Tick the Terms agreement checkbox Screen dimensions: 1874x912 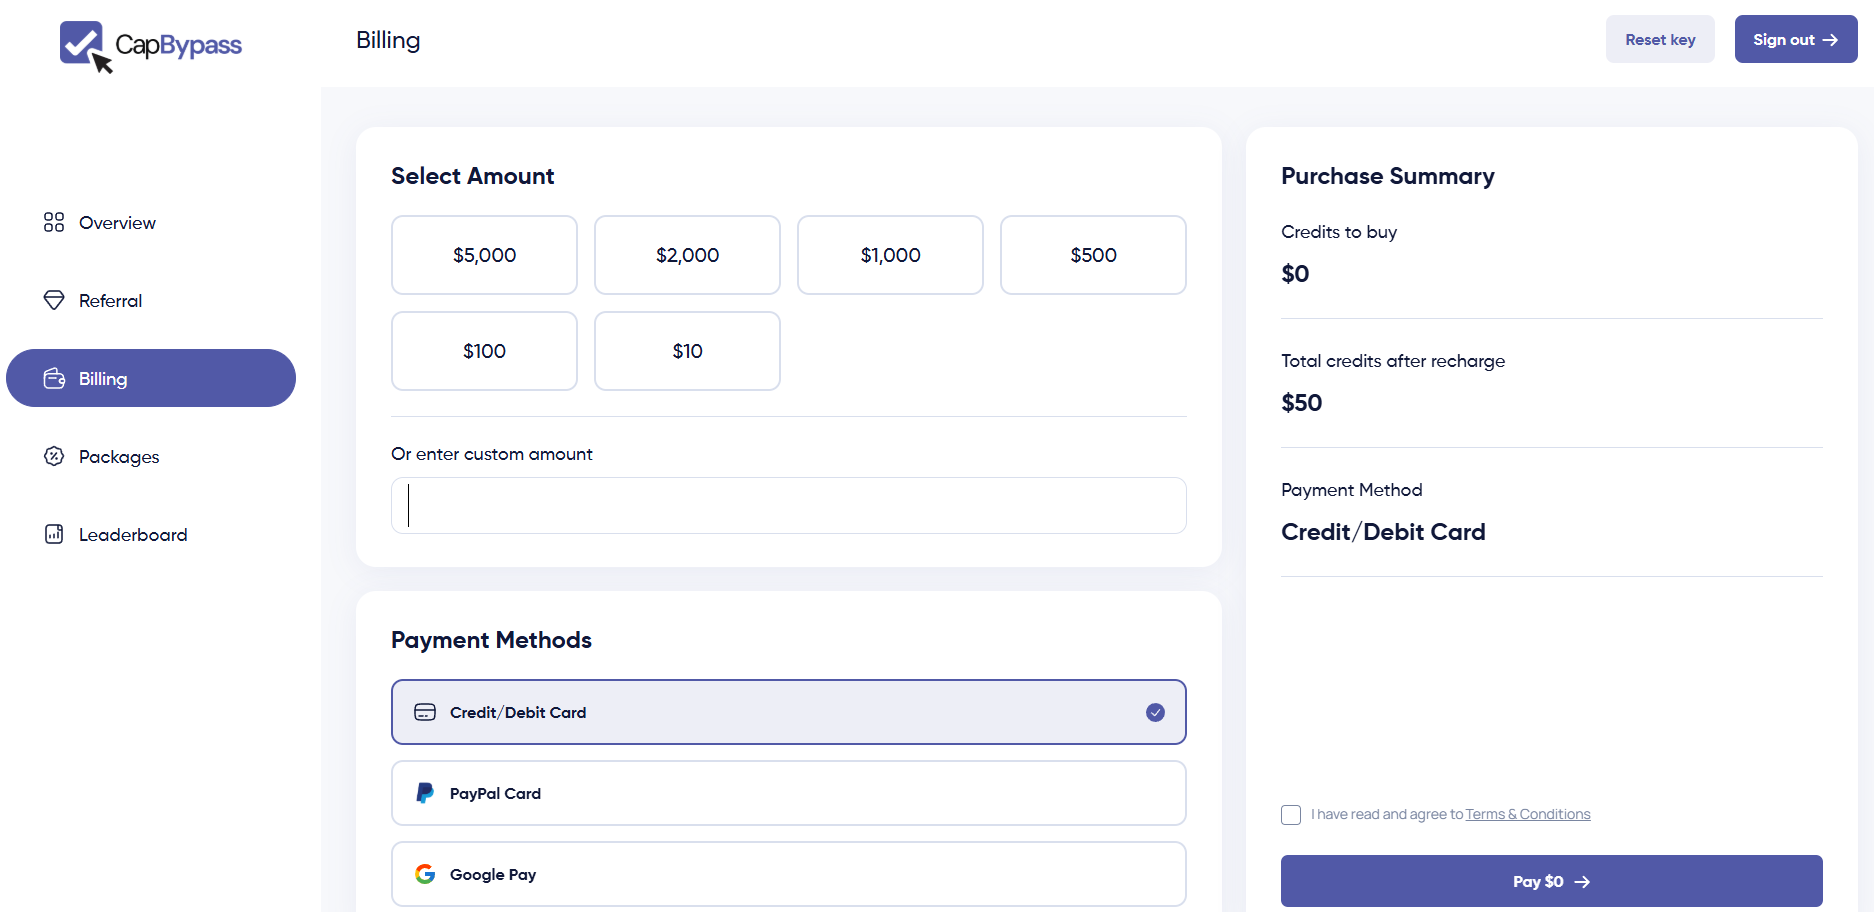(1291, 815)
